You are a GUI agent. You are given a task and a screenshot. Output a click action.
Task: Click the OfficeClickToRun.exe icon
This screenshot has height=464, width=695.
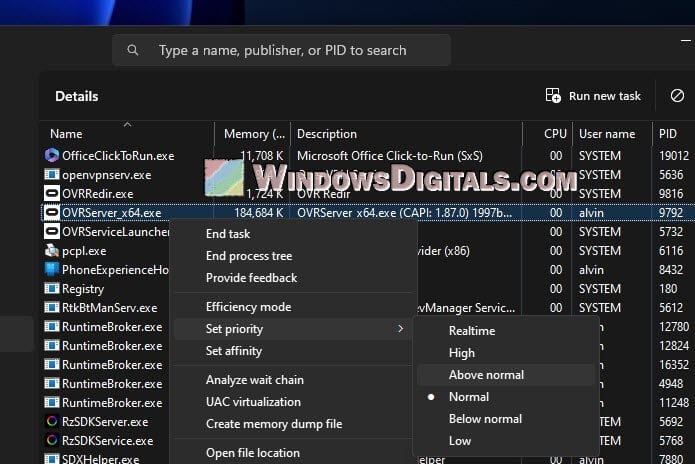[x=51, y=156]
